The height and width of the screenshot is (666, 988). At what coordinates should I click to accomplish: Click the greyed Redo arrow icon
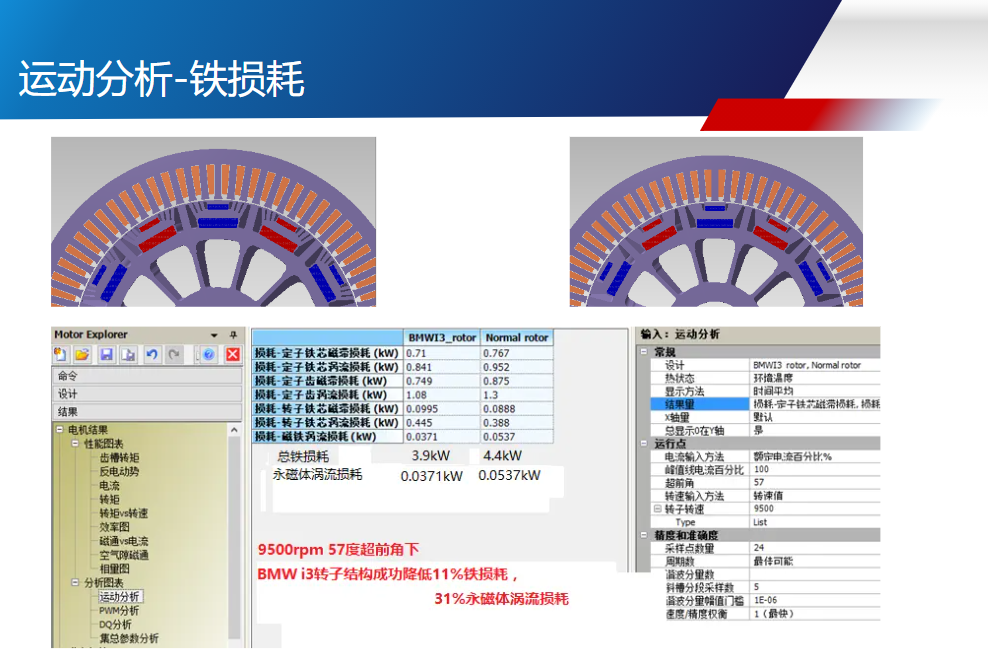[x=174, y=355]
